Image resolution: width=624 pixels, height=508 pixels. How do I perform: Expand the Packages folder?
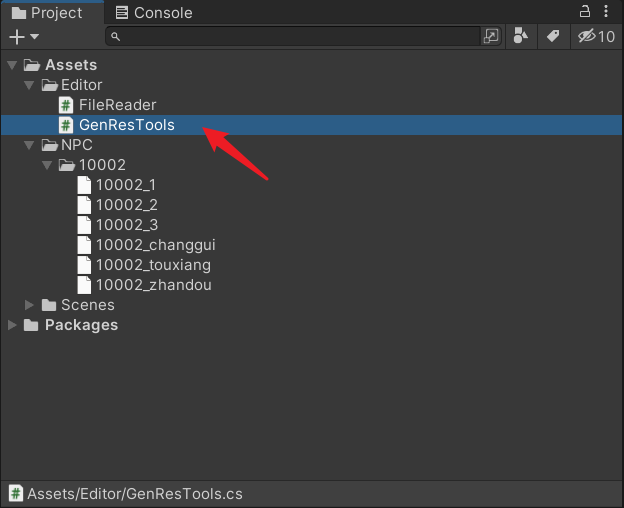coord(12,325)
